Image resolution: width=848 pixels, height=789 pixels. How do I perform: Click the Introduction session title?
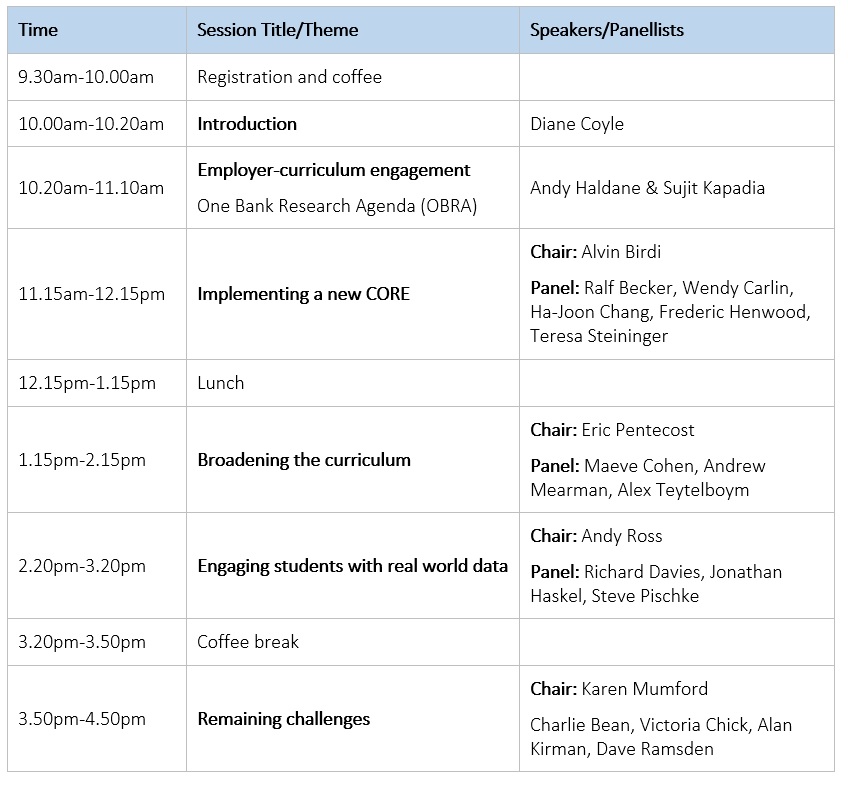pos(247,124)
